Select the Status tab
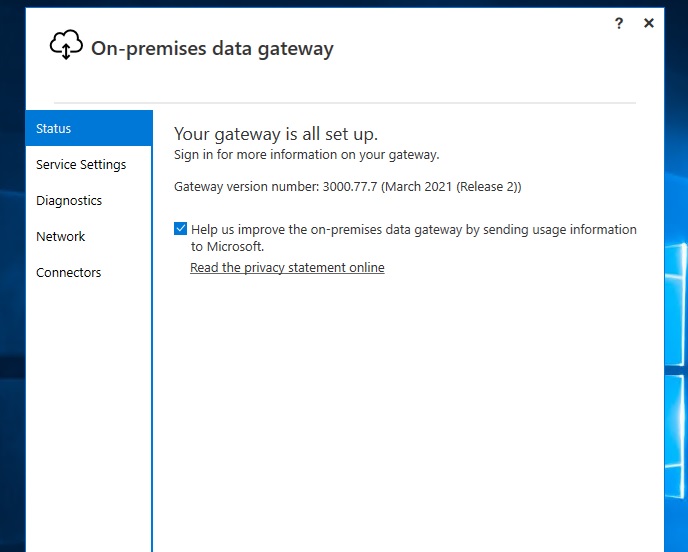 pyautogui.click(x=89, y=128)
